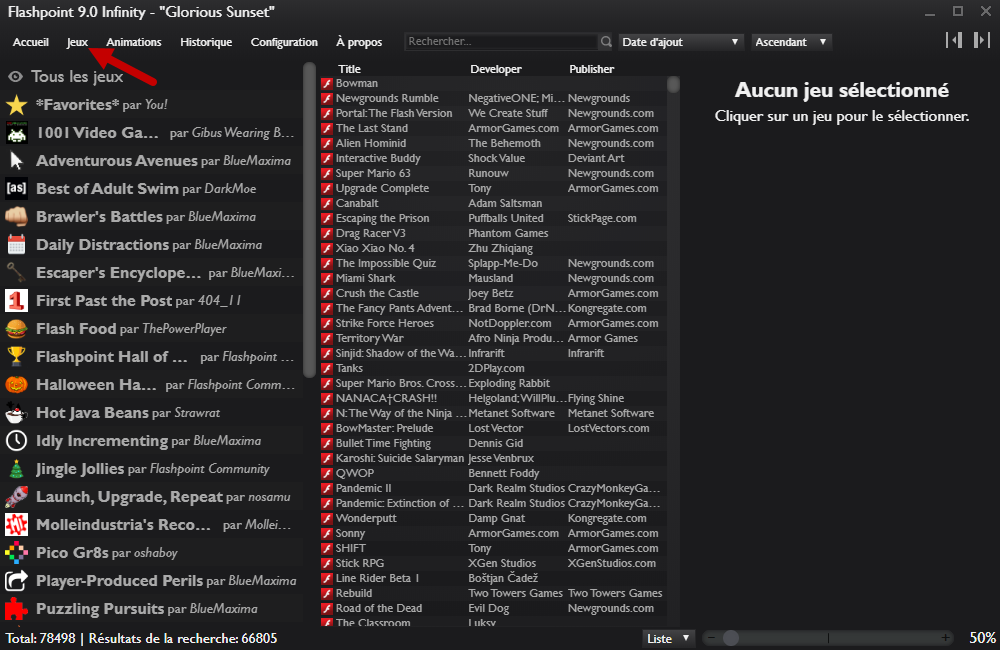Click the Hot Java Beans cup icon

[x=17, y=413]
